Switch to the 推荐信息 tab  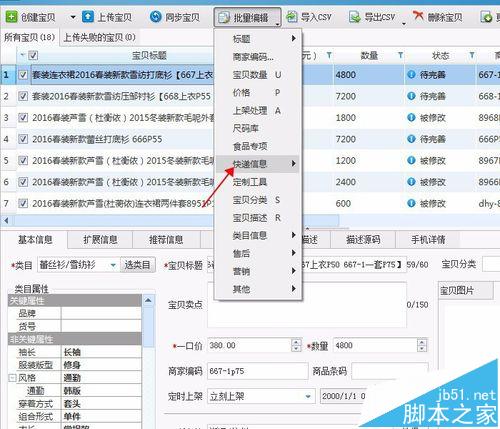[166, 239]
